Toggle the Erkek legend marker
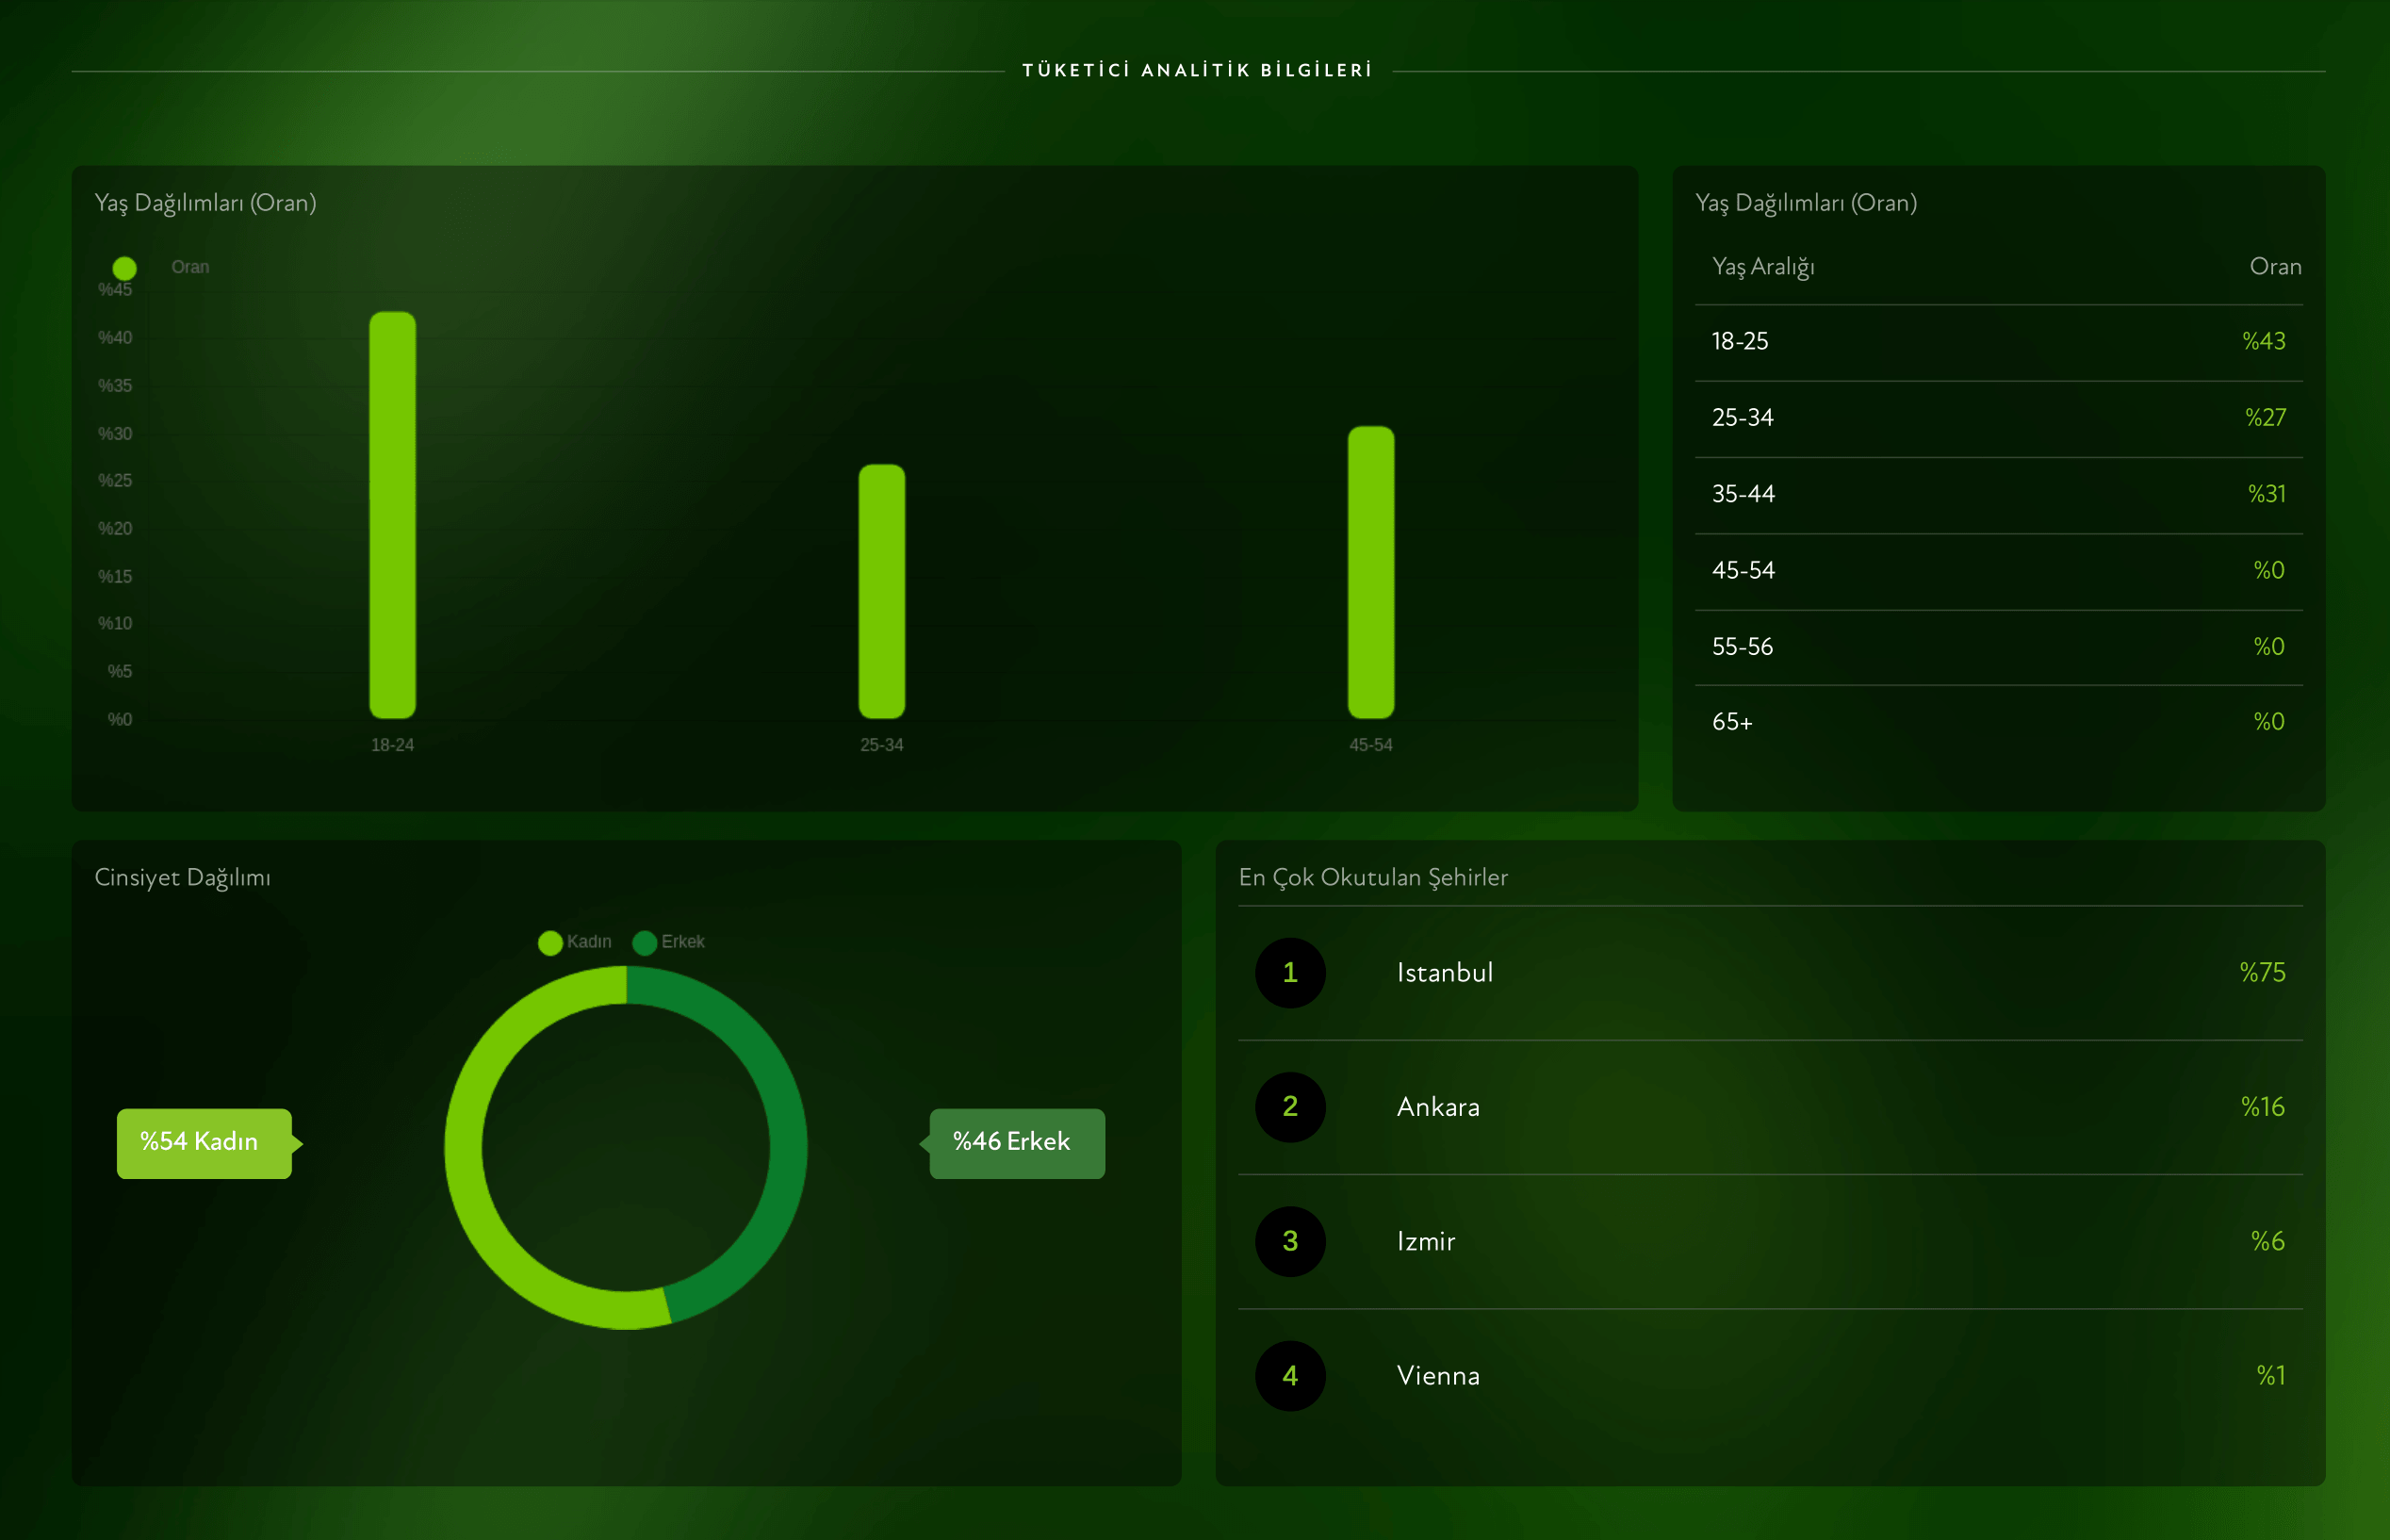Image resolution: width=2390 pixels, height=1540 pixels. (644, 943)
